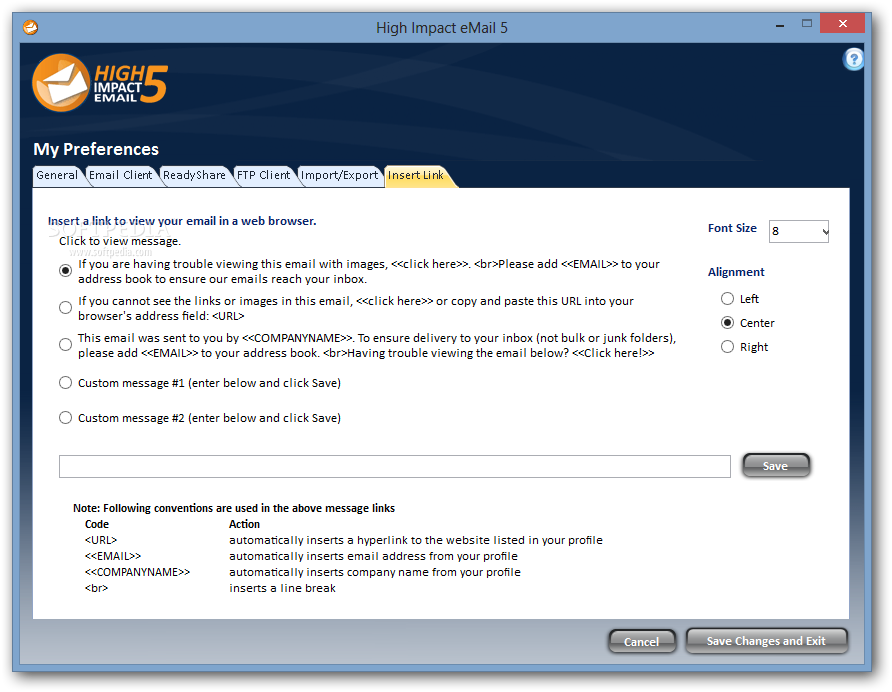The height and width of the screenshot is (692, 892).
Task: Go to the ReadyShare tab
Action: pyautogui.click(x=194, y=175)
